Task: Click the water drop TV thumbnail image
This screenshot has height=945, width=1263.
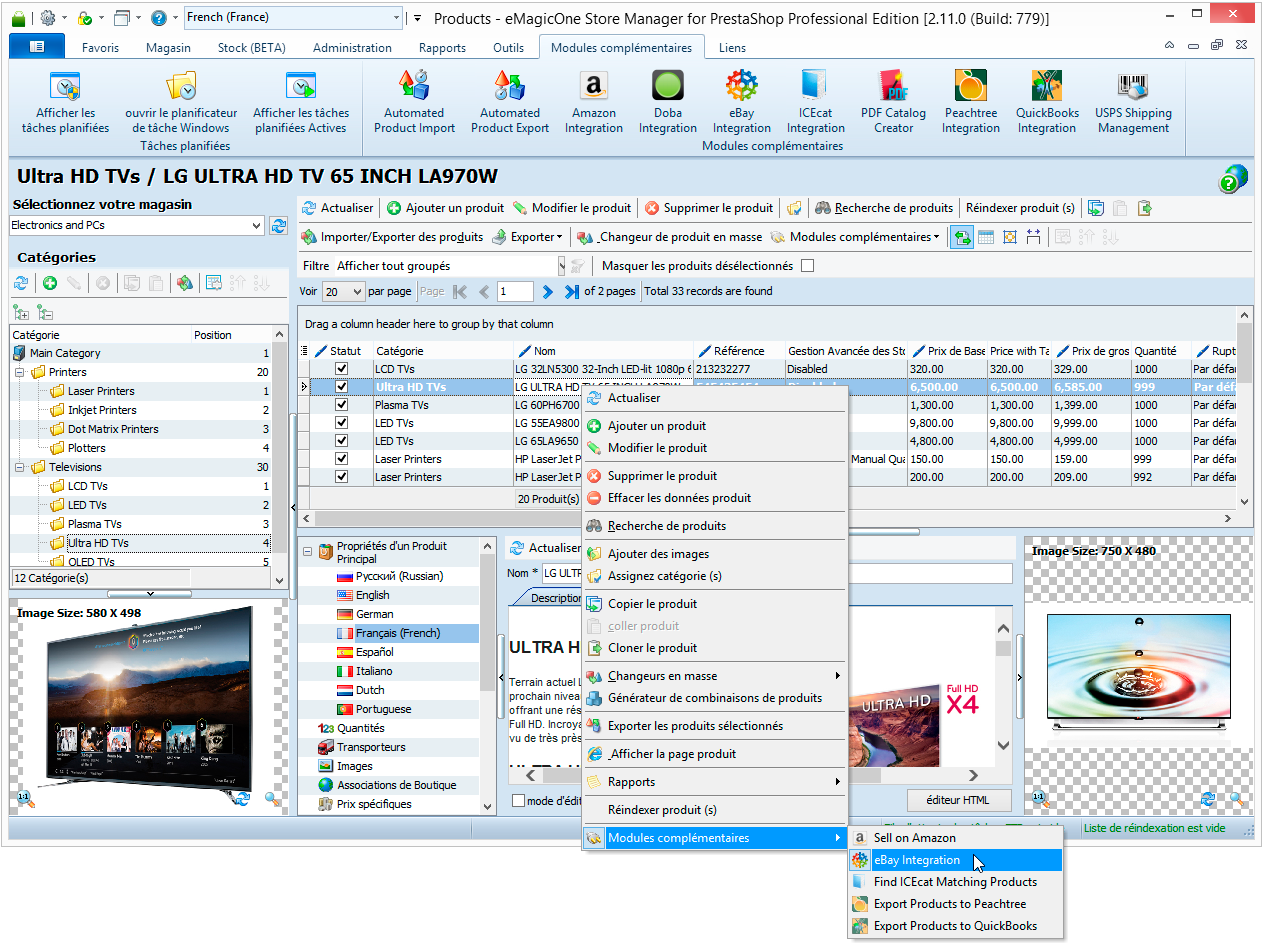Action: coord(1137,668)
